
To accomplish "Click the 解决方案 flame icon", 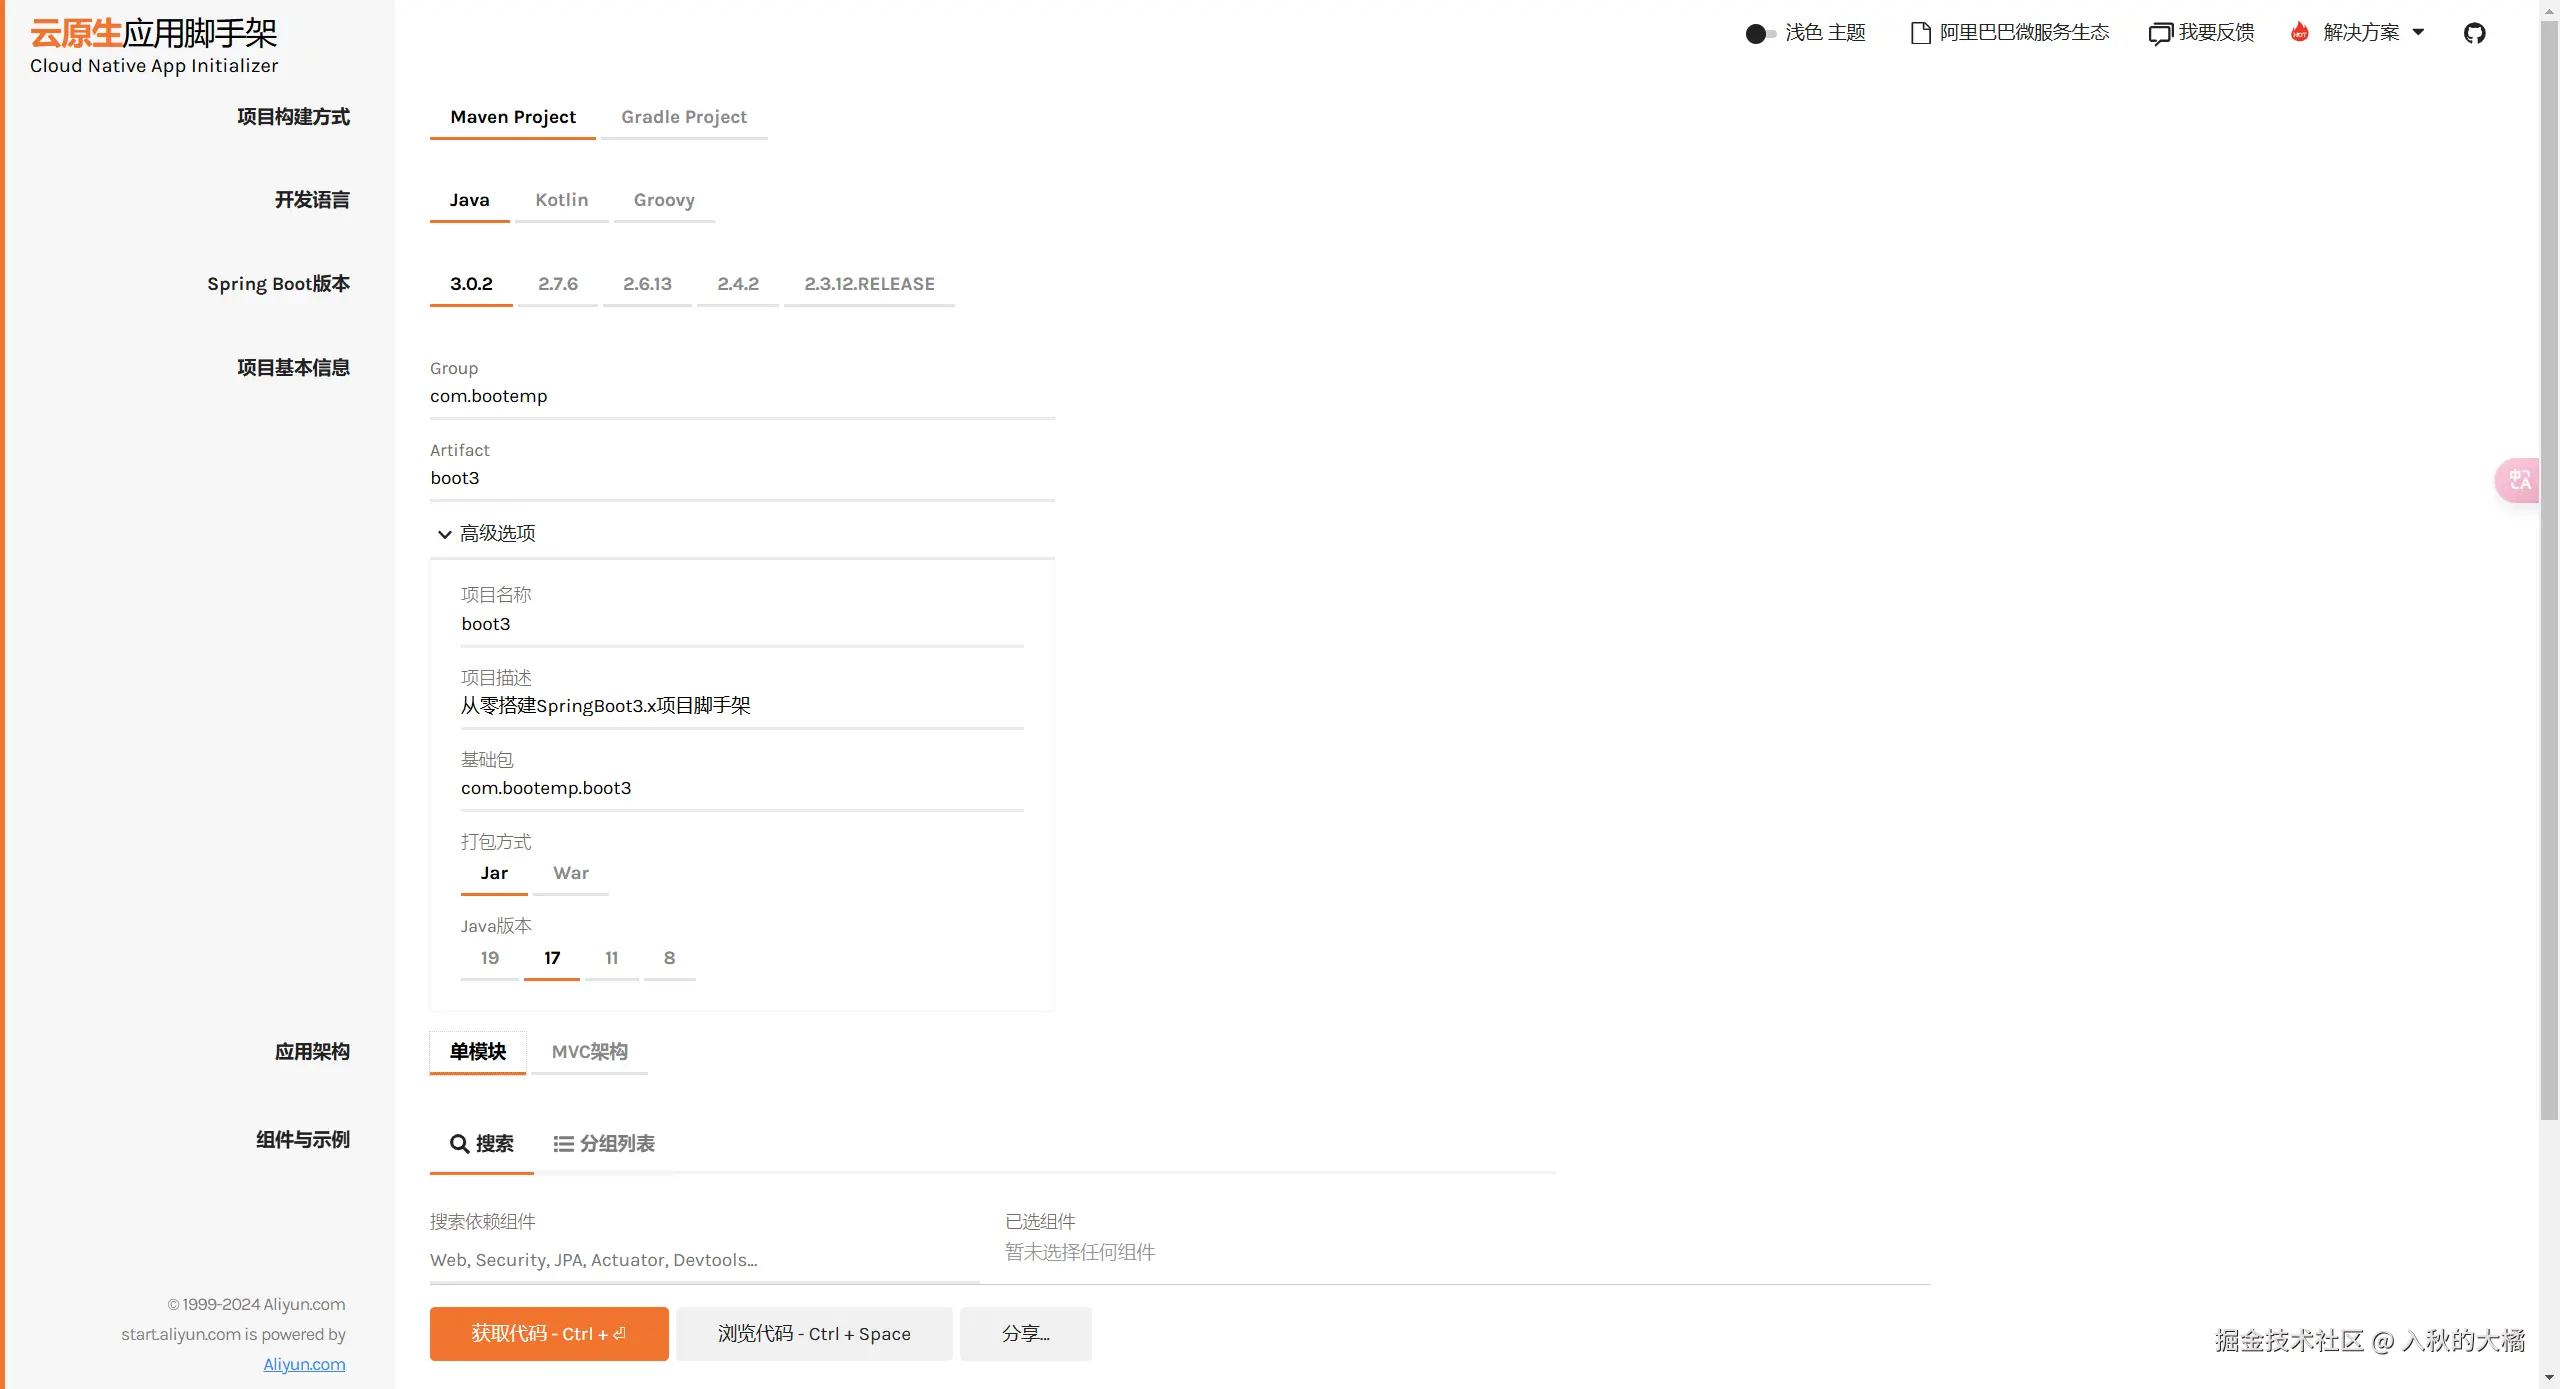I will [x=2298, y=32].
